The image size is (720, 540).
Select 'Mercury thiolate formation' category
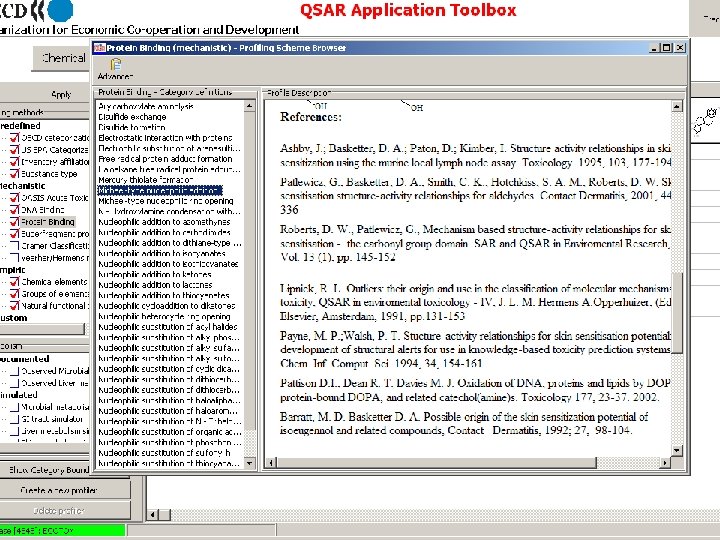[x=146, y=180]
